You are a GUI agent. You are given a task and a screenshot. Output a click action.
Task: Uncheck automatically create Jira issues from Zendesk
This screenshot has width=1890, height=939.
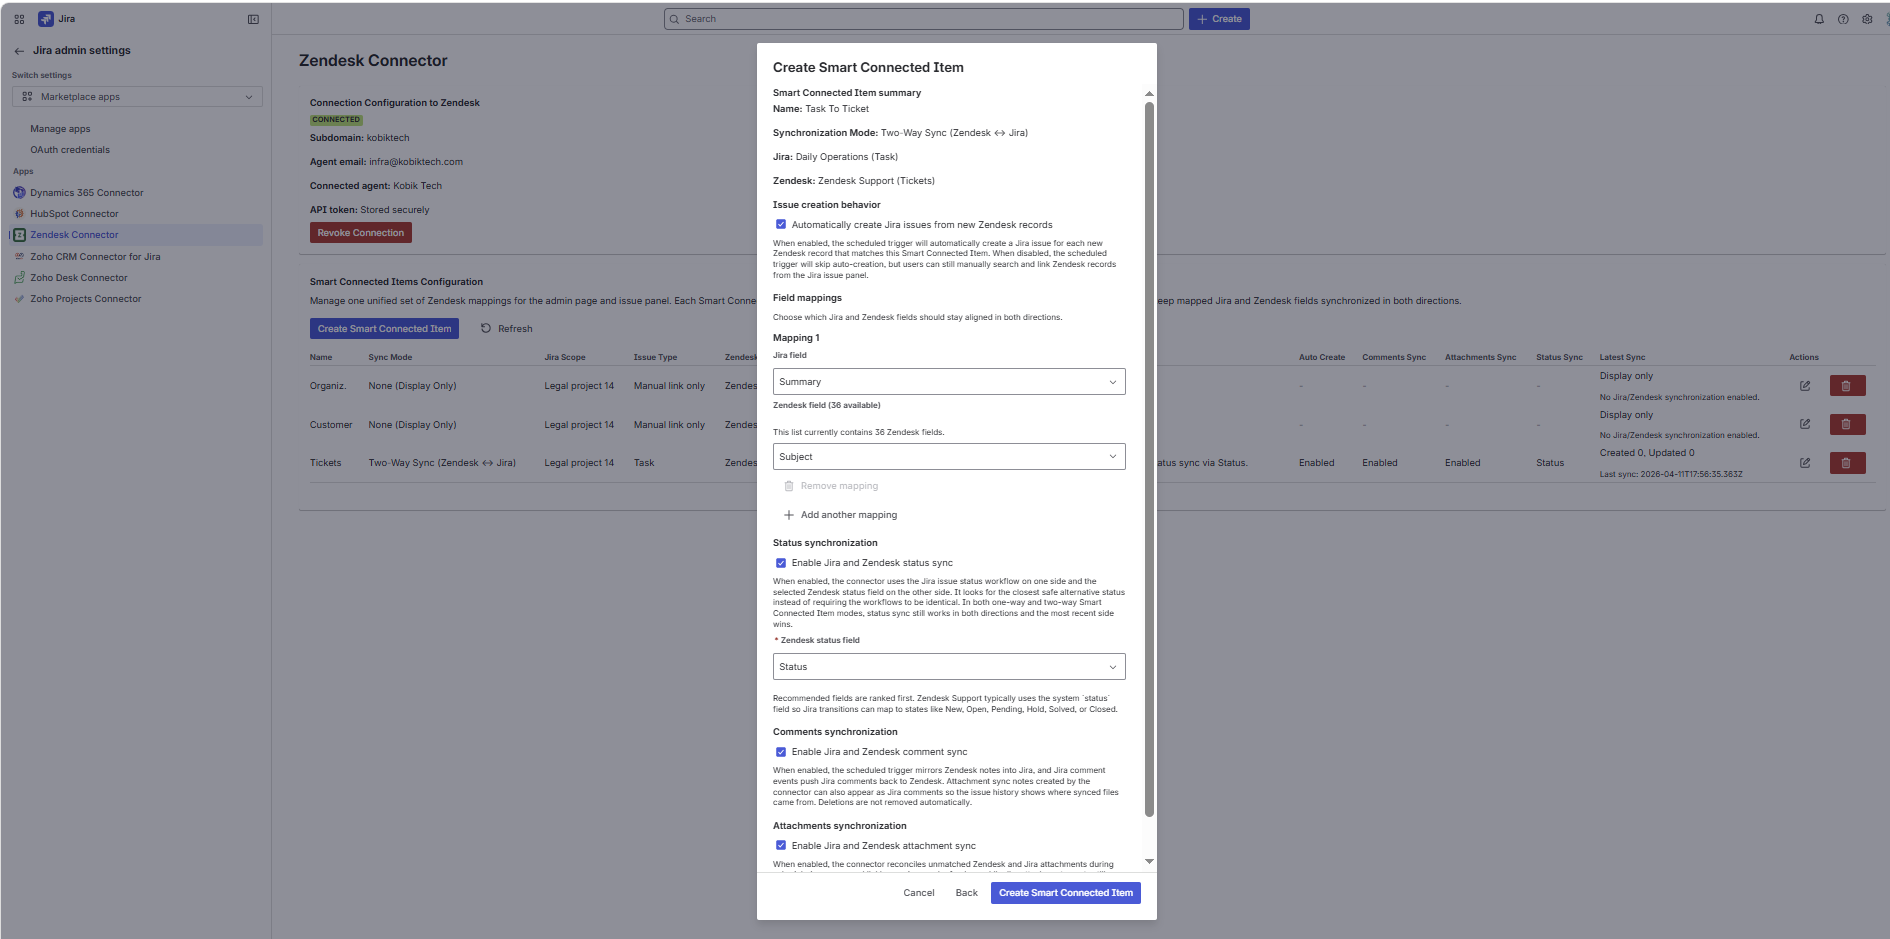point(781,224)
